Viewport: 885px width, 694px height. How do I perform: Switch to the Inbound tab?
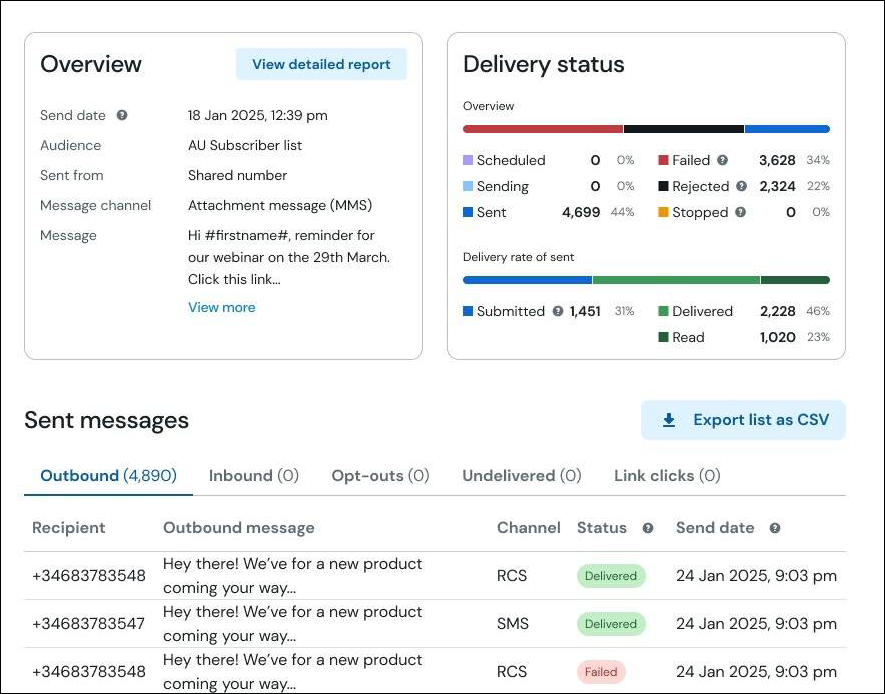pos(253,476)
